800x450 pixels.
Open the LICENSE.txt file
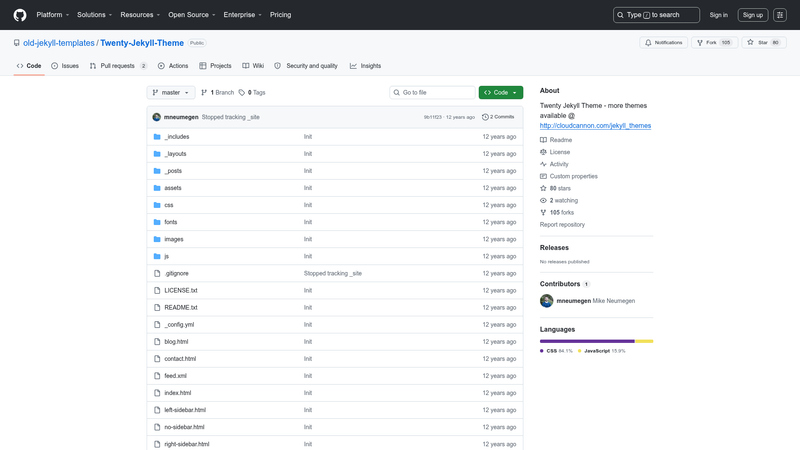[181, 290]
